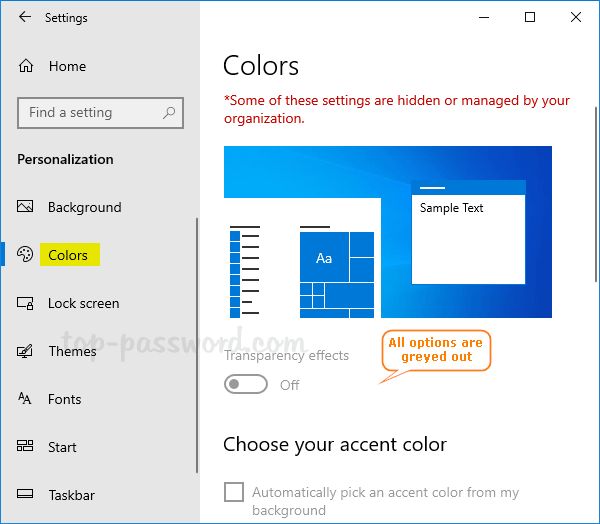Check automatically pick an accent color

234,492
